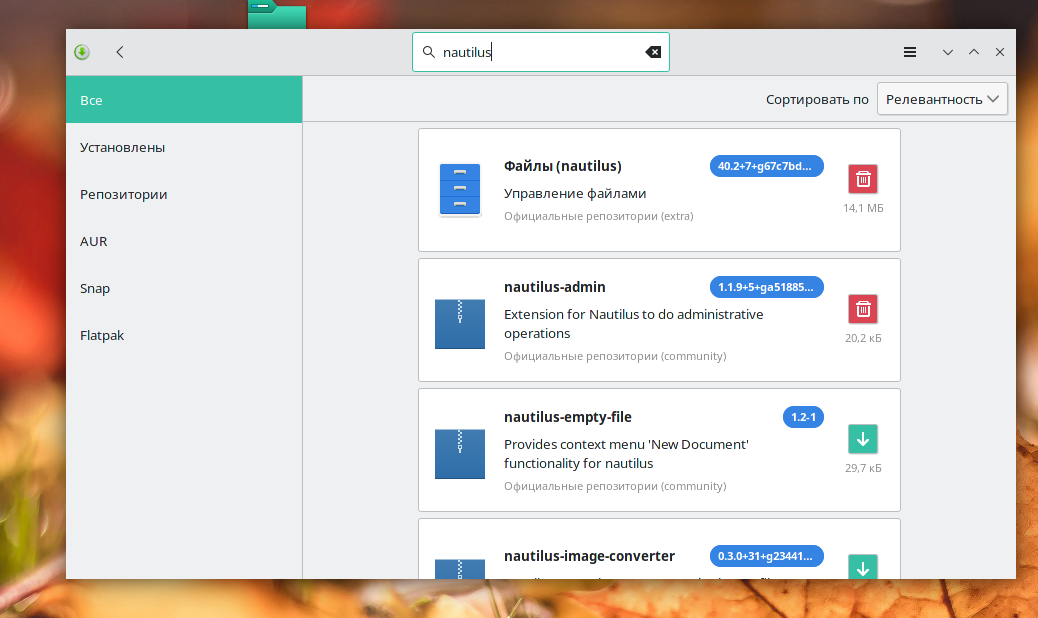Click Provides context menu 'New Document' description

pyautogui.click(x=626, y=454)
